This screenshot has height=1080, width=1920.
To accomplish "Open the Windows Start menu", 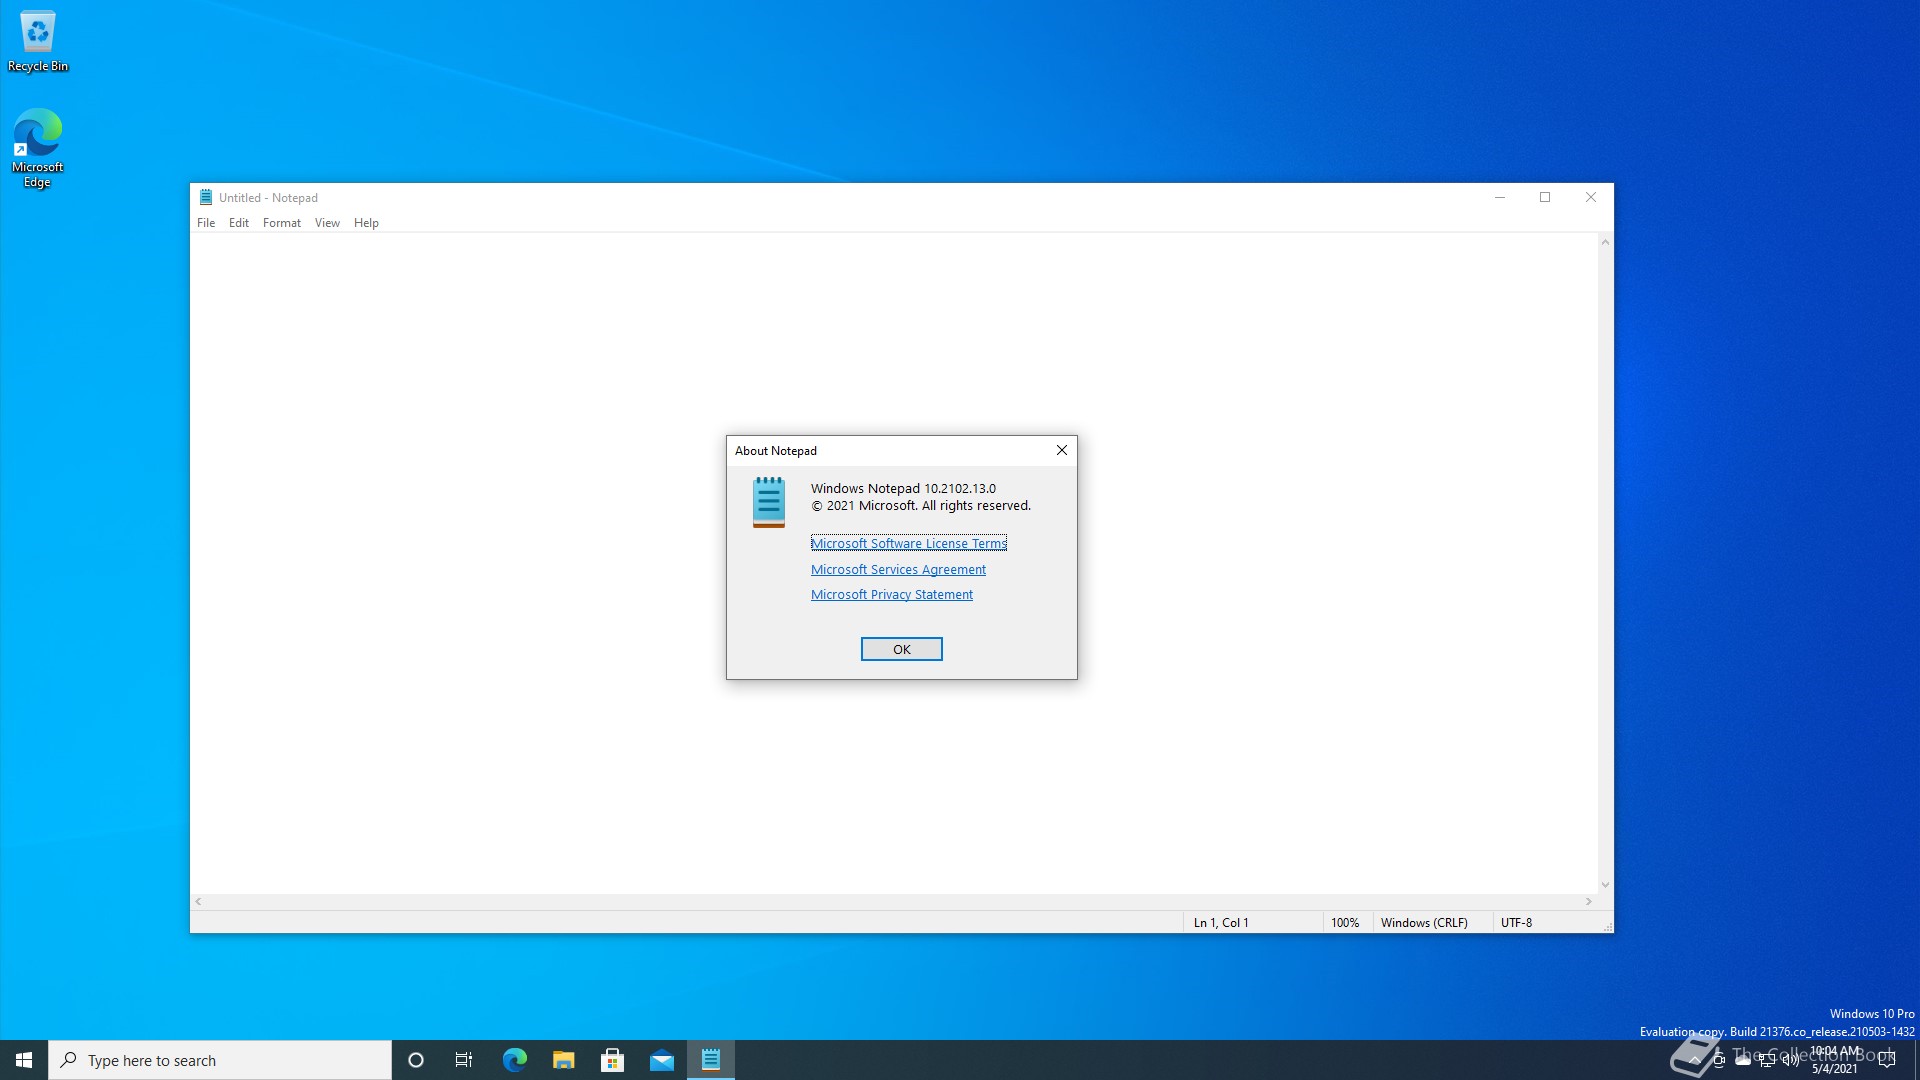I will coord(24,1060).
